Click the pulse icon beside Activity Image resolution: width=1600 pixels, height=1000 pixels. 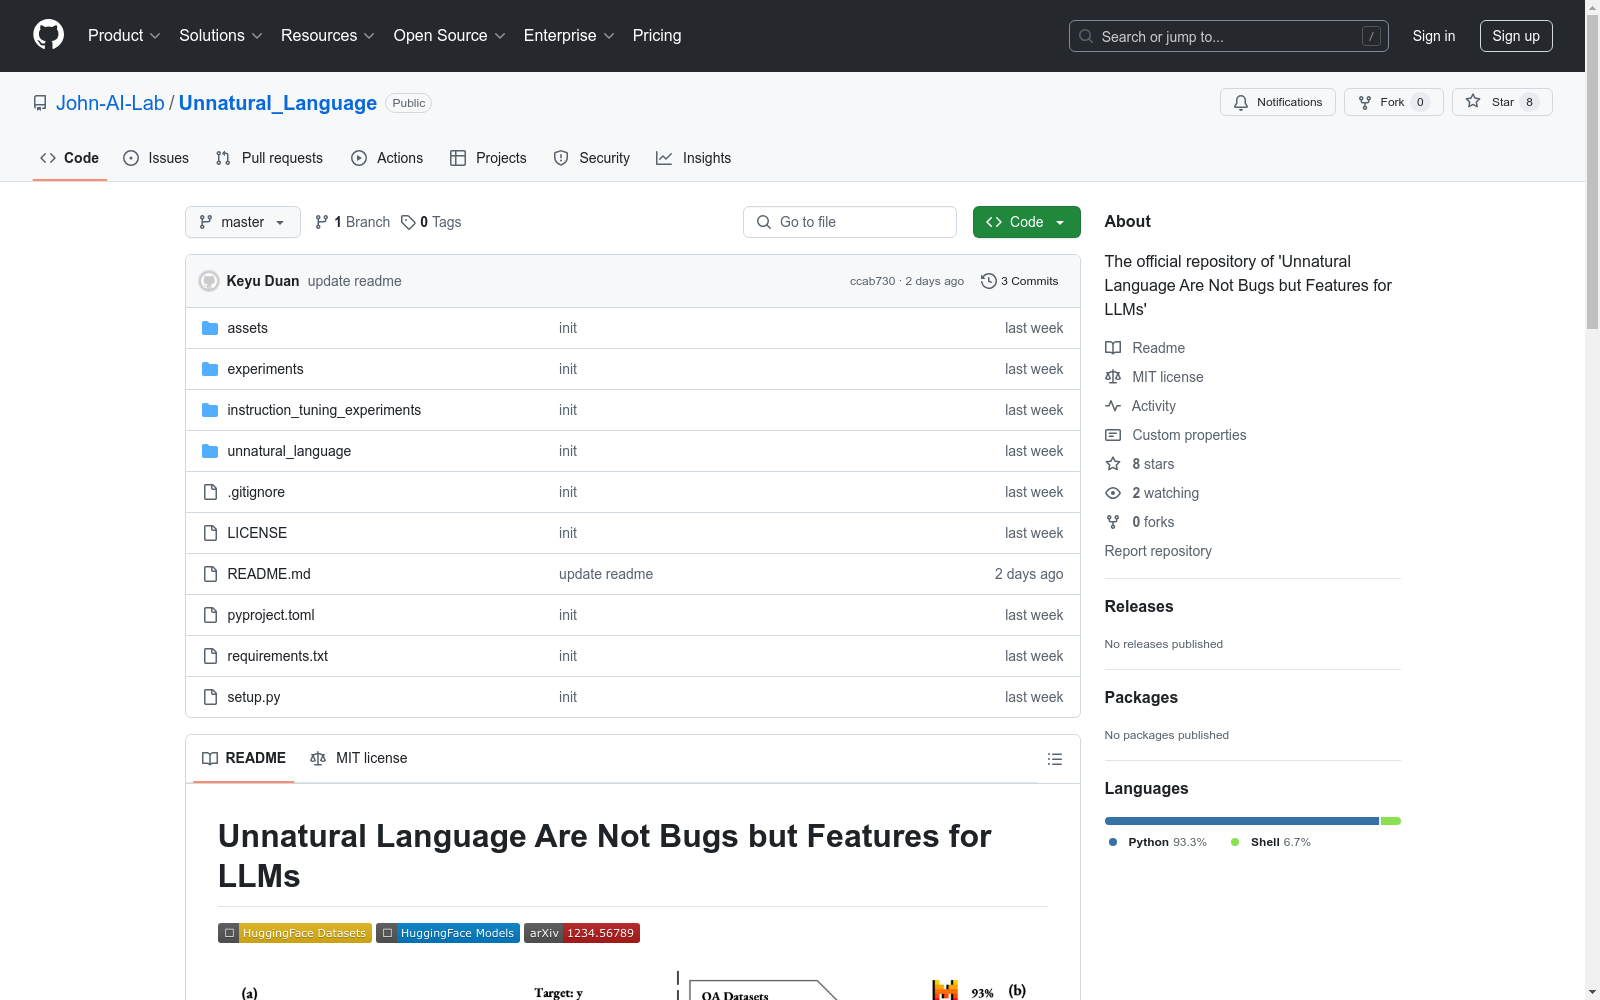point(1113,406)
